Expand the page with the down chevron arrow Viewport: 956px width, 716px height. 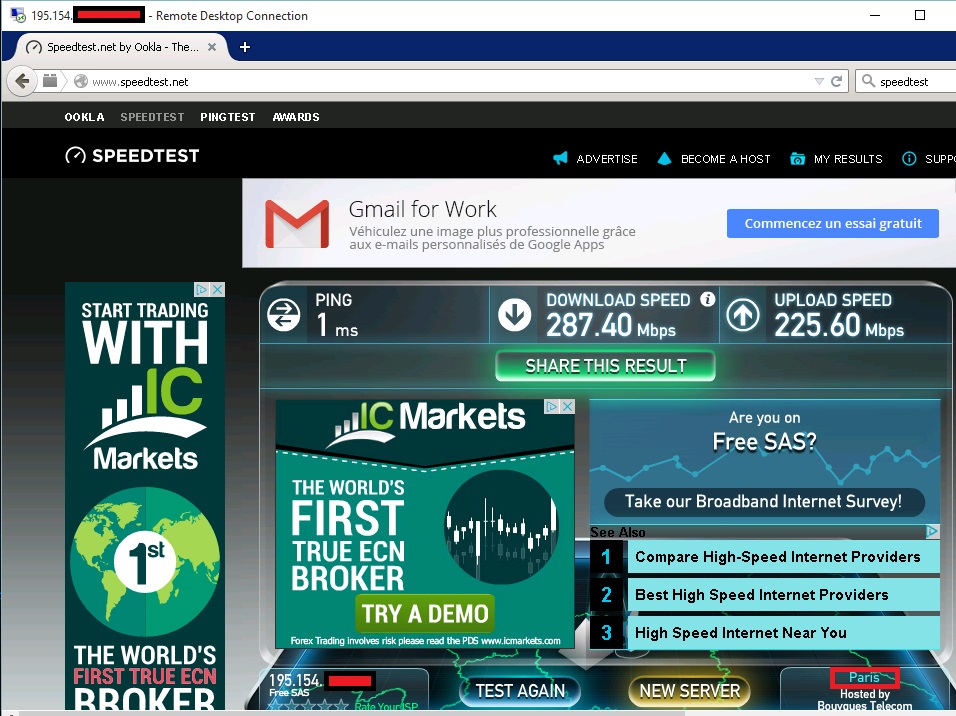coord(584,659)
